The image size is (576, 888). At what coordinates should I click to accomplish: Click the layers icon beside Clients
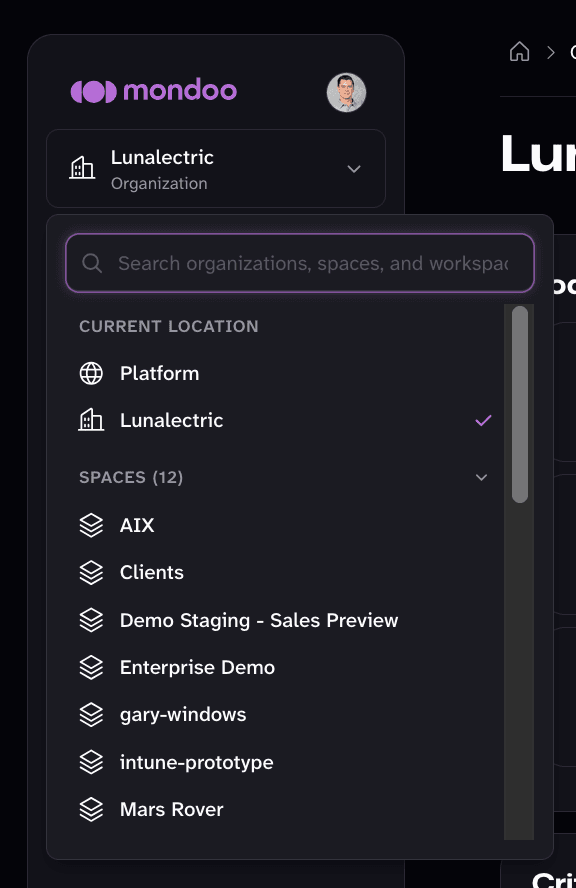[91, 573]
